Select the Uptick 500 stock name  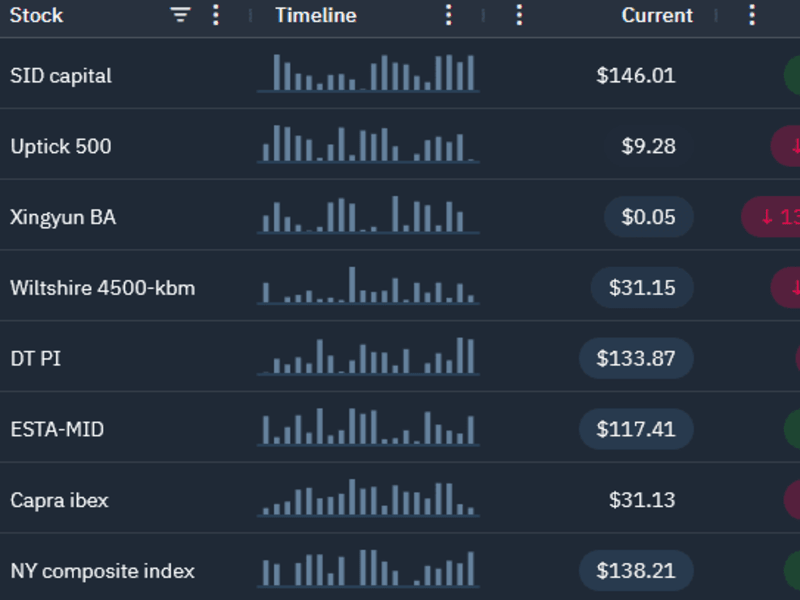click(61, 146)
